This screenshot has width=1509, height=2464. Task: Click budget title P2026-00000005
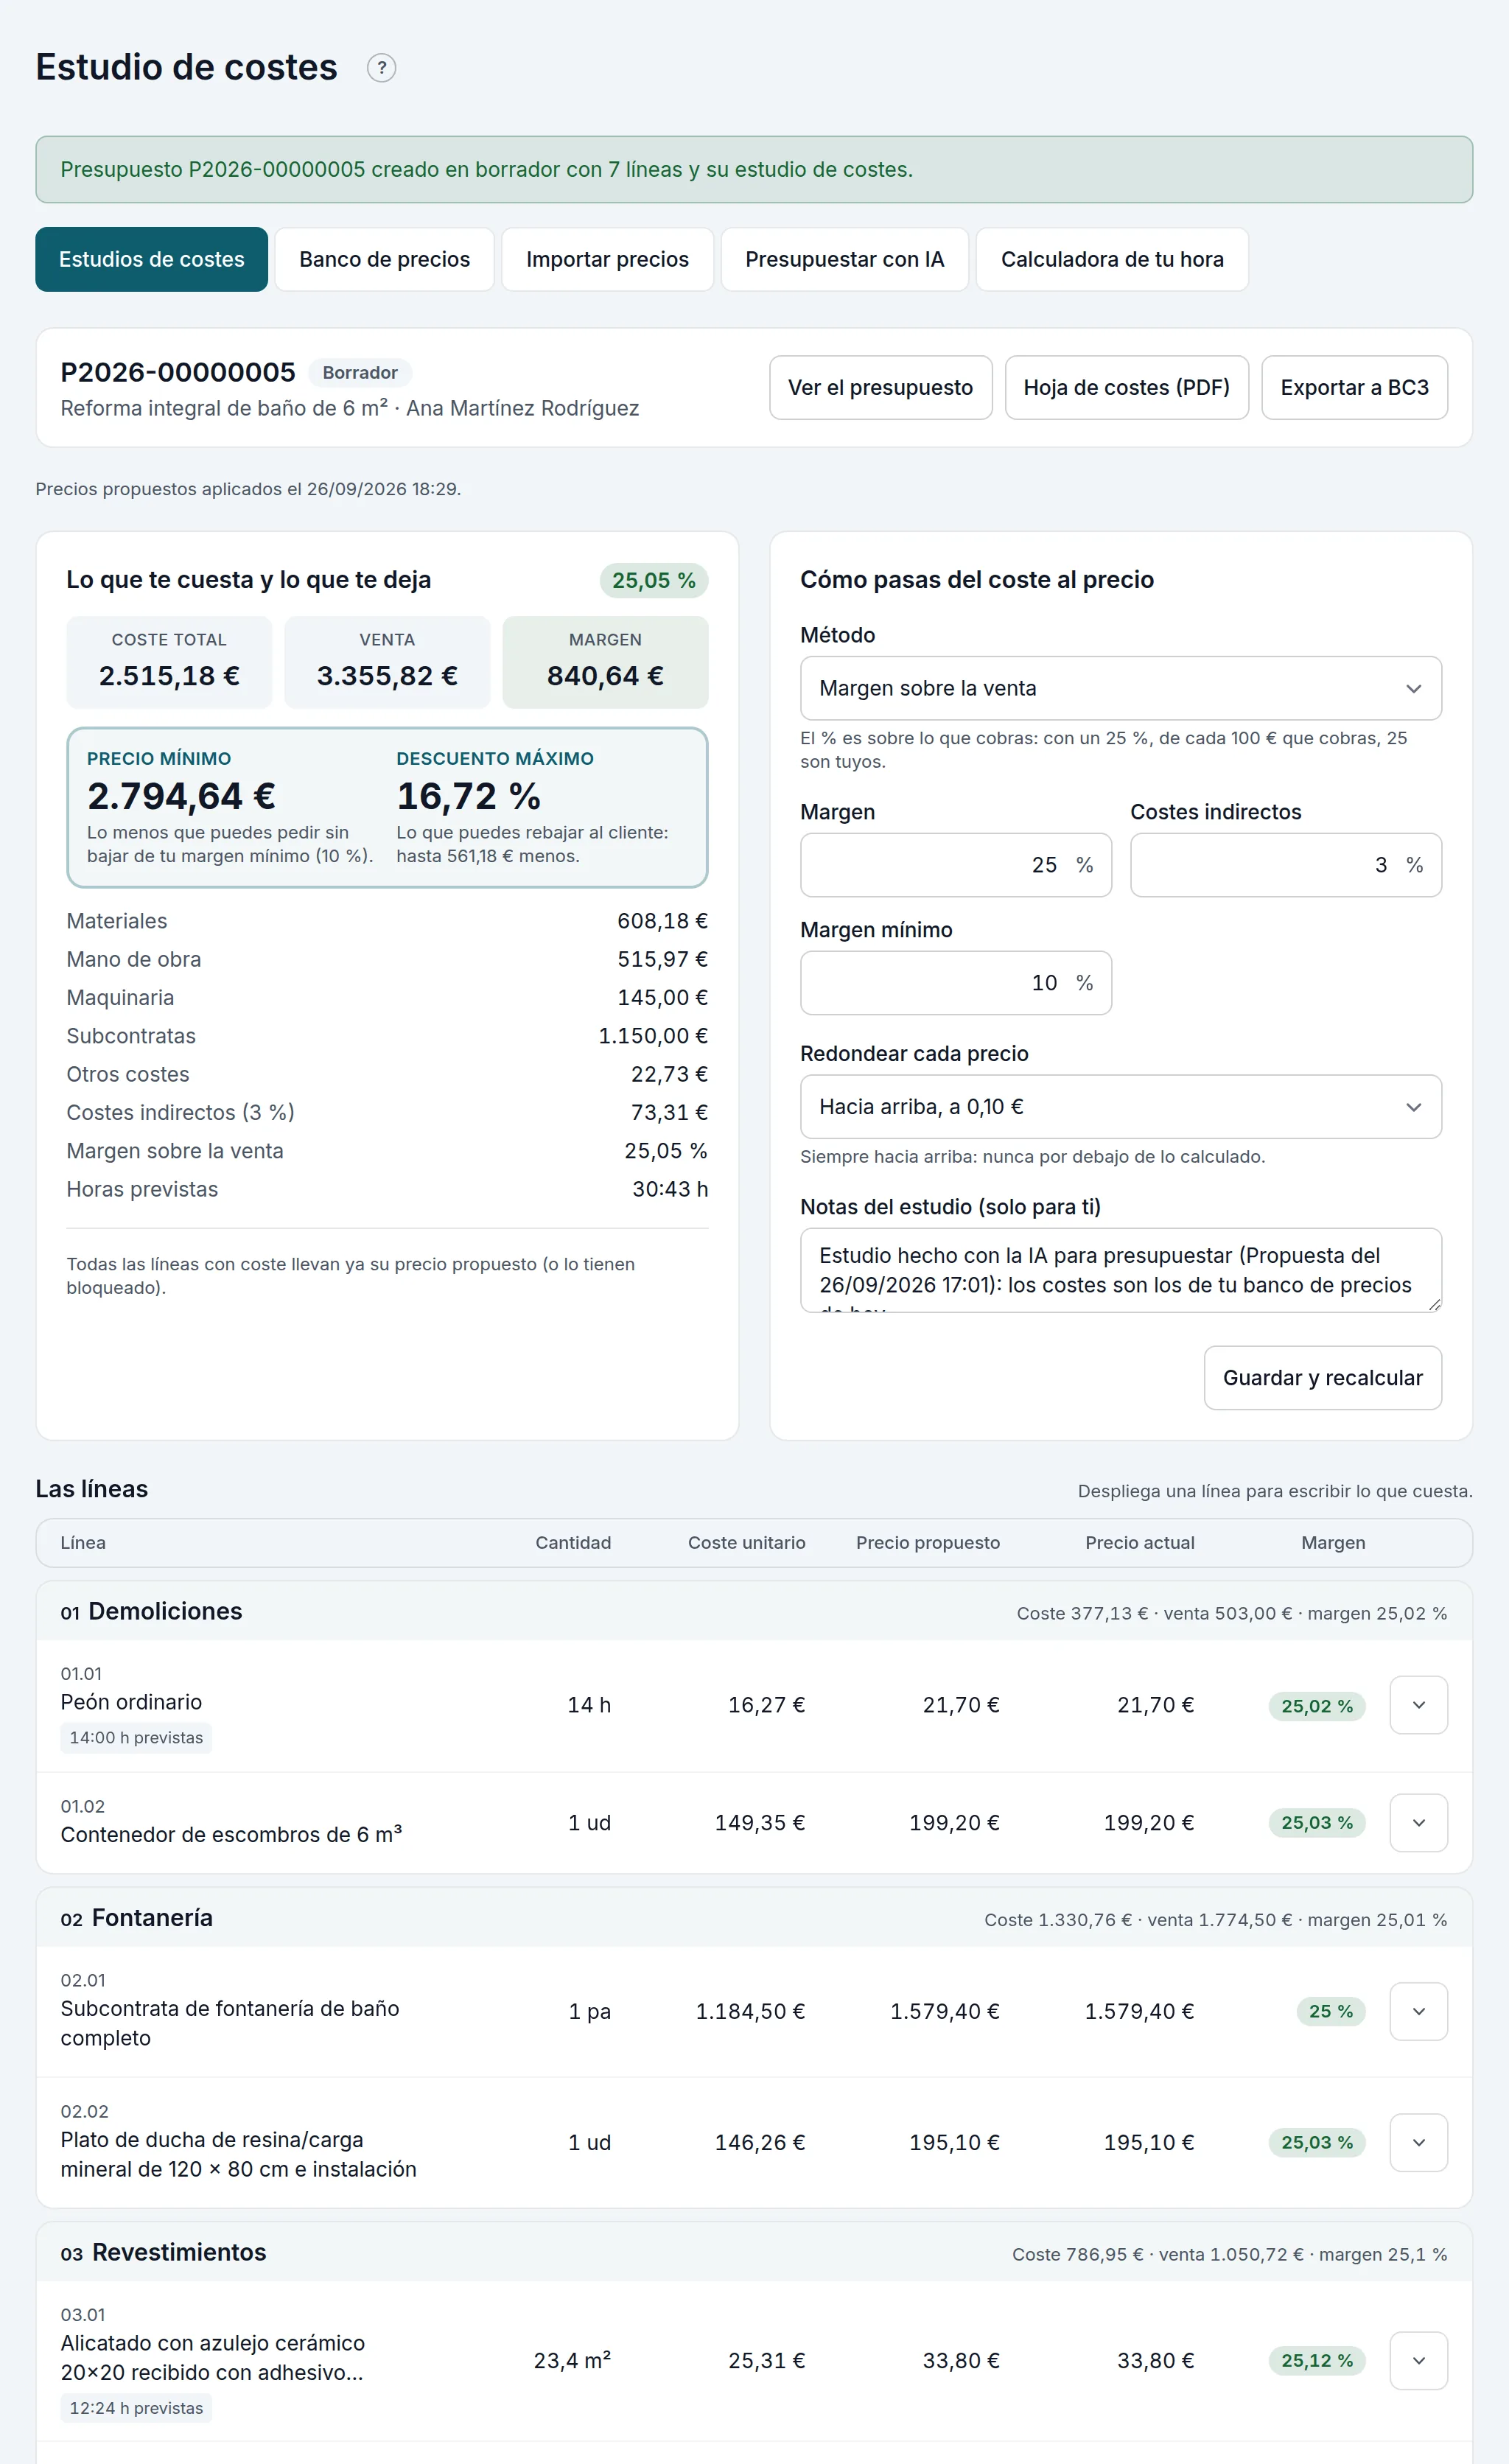tap(178, 372)
